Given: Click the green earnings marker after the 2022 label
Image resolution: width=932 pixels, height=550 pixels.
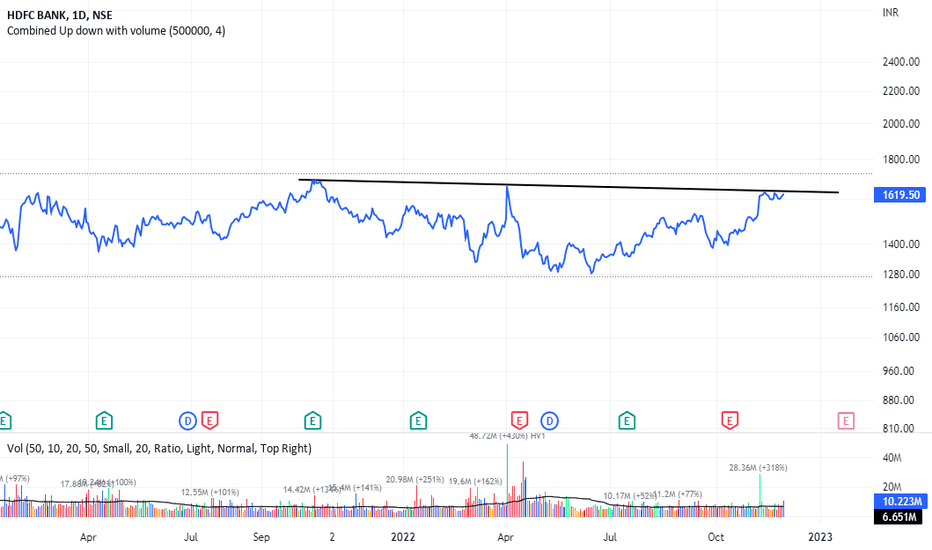Looking at the screenshot, I should [418, 421].
